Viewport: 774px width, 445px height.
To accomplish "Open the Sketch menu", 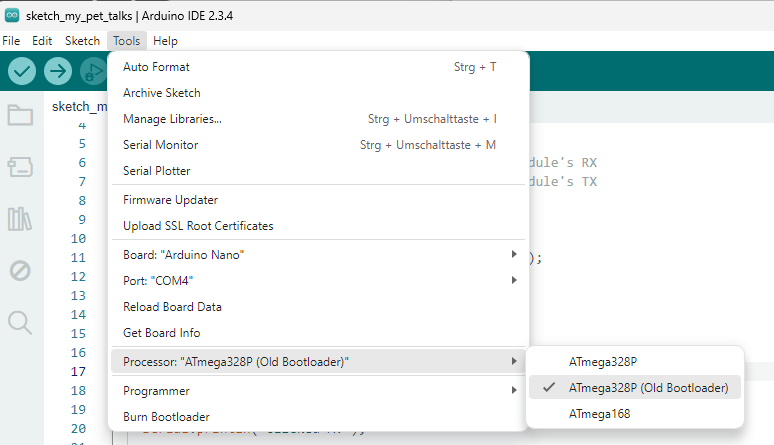I will coord(82,41).
